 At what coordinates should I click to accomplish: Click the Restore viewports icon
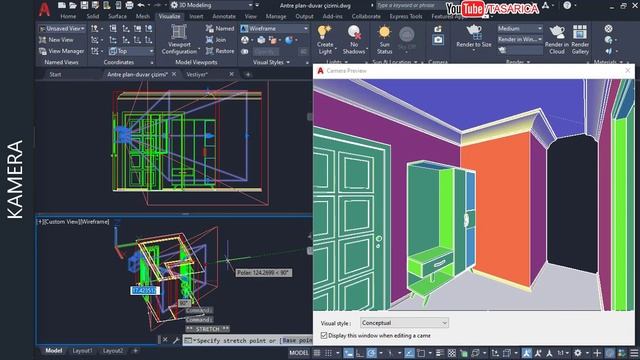(209, 51)
